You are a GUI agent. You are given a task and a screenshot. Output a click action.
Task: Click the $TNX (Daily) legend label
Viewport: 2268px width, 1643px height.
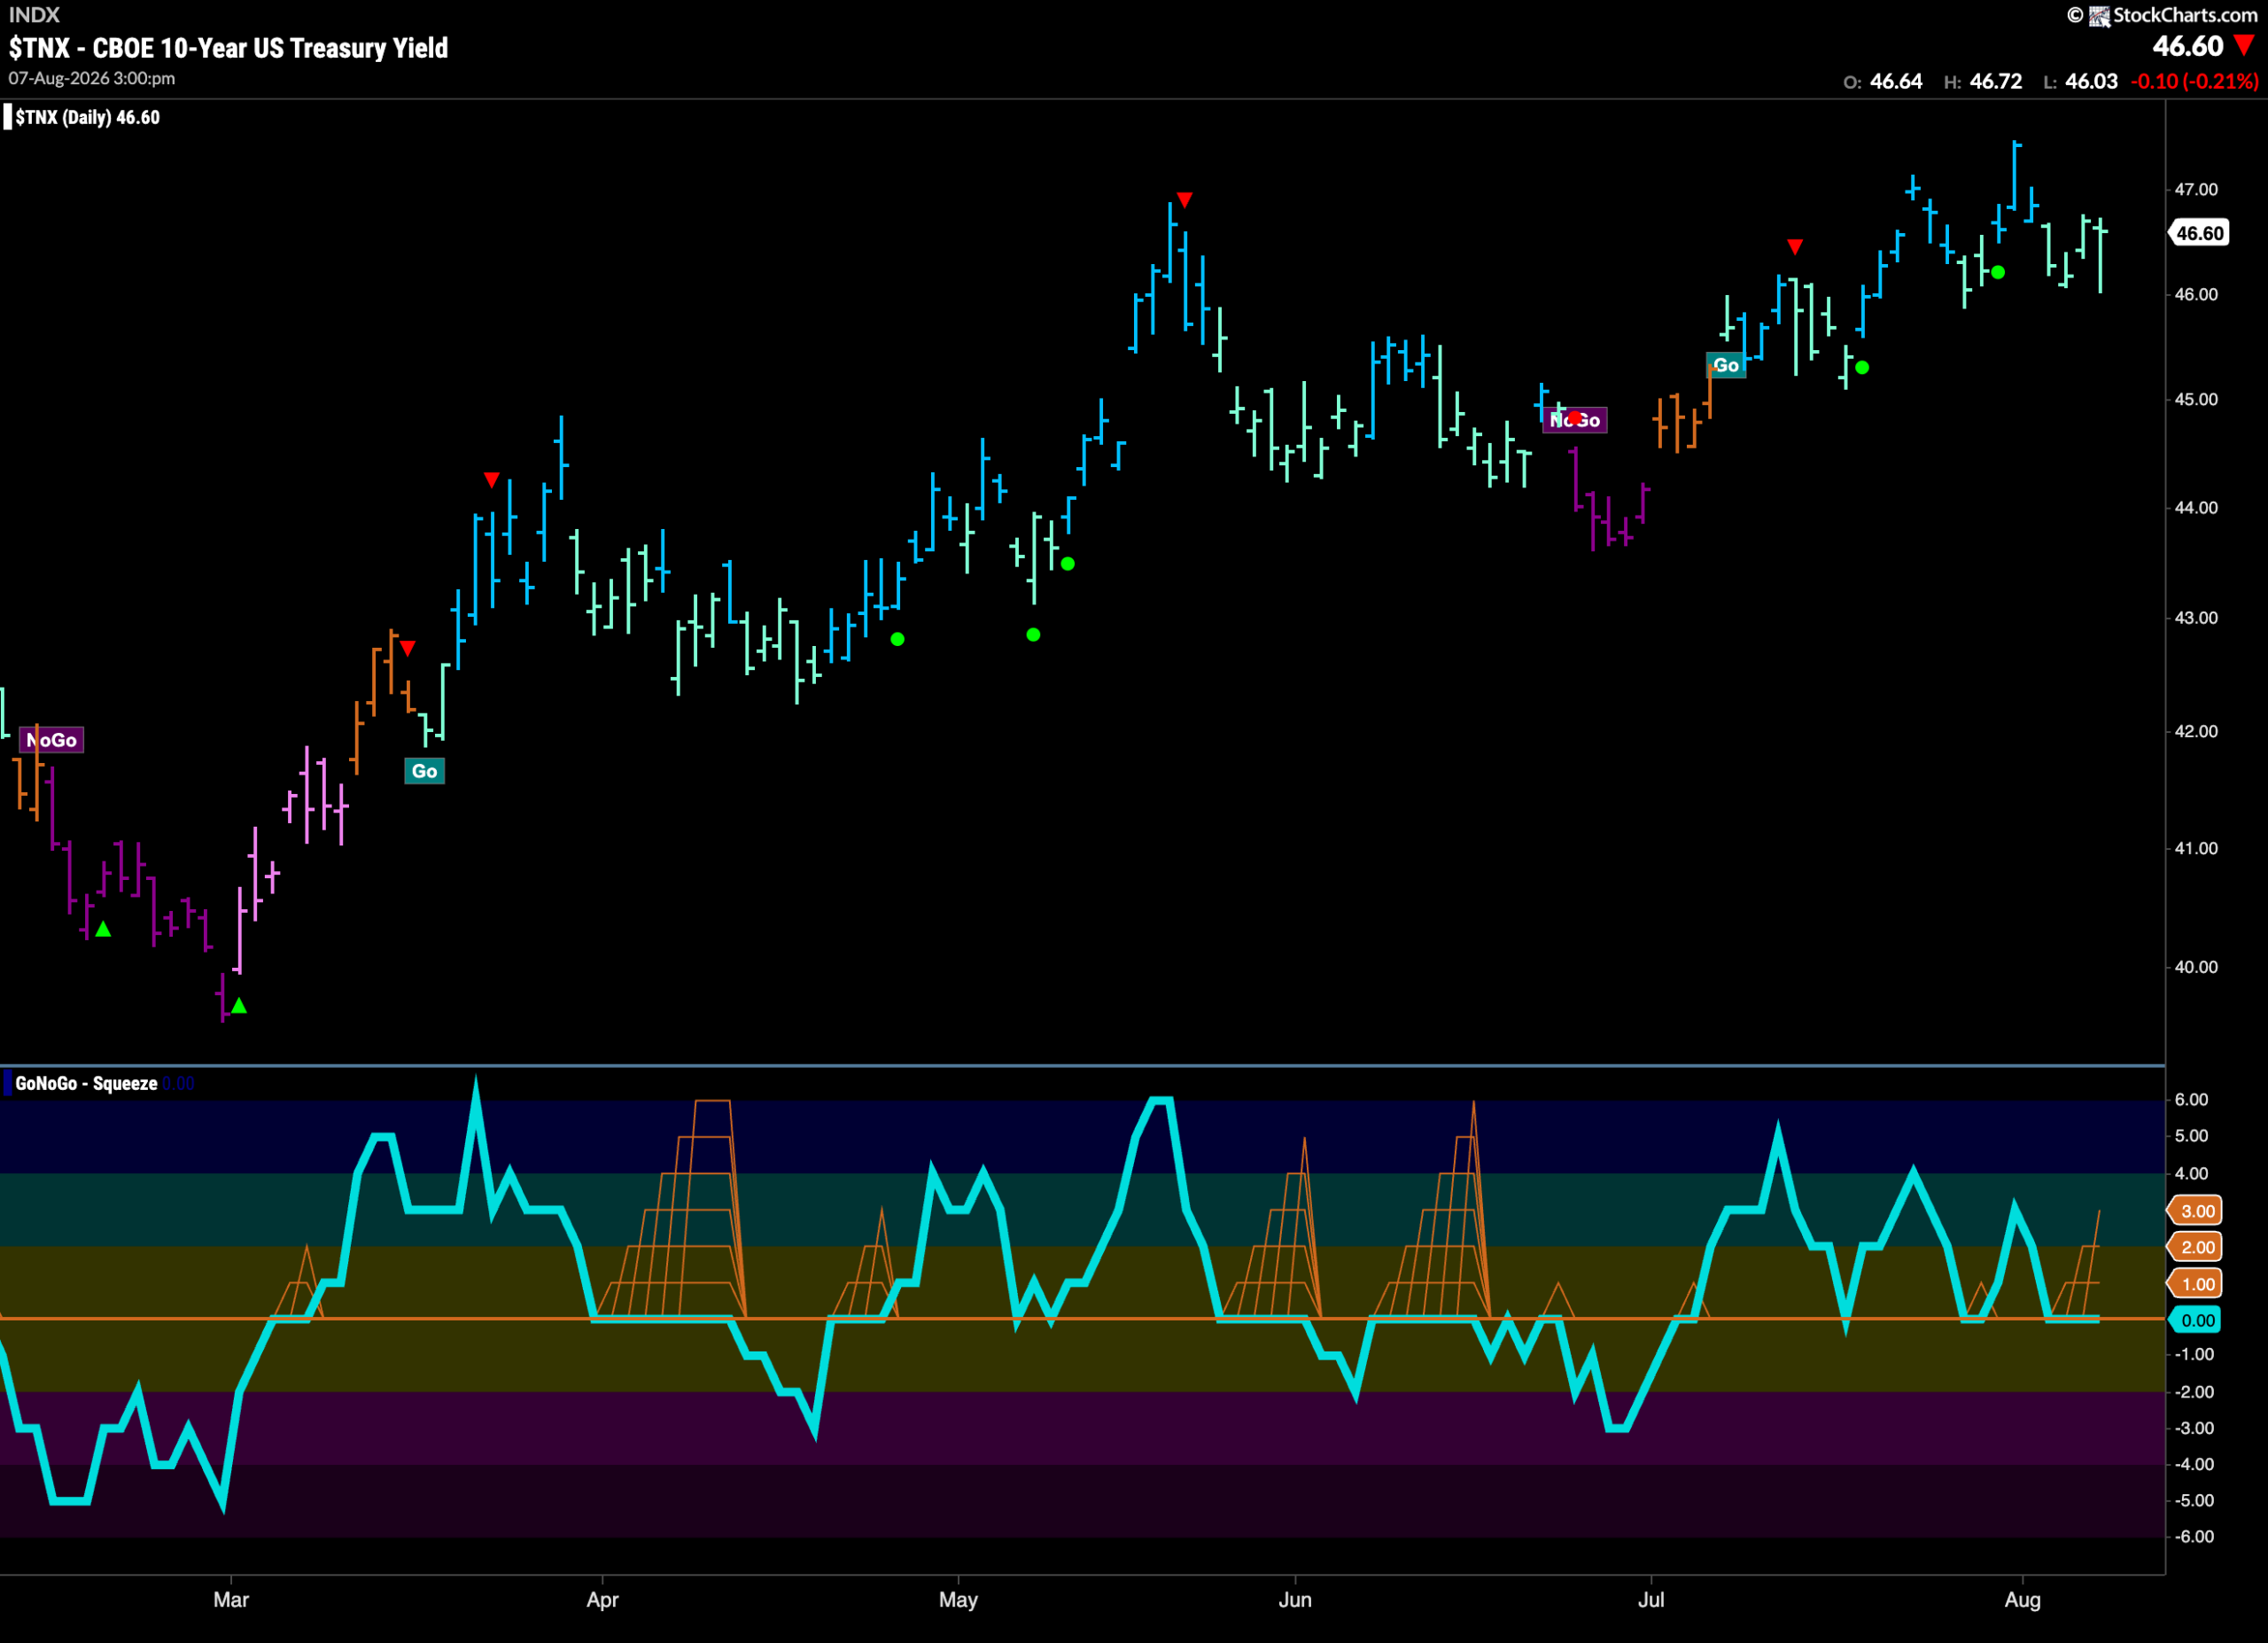(87, 117)
